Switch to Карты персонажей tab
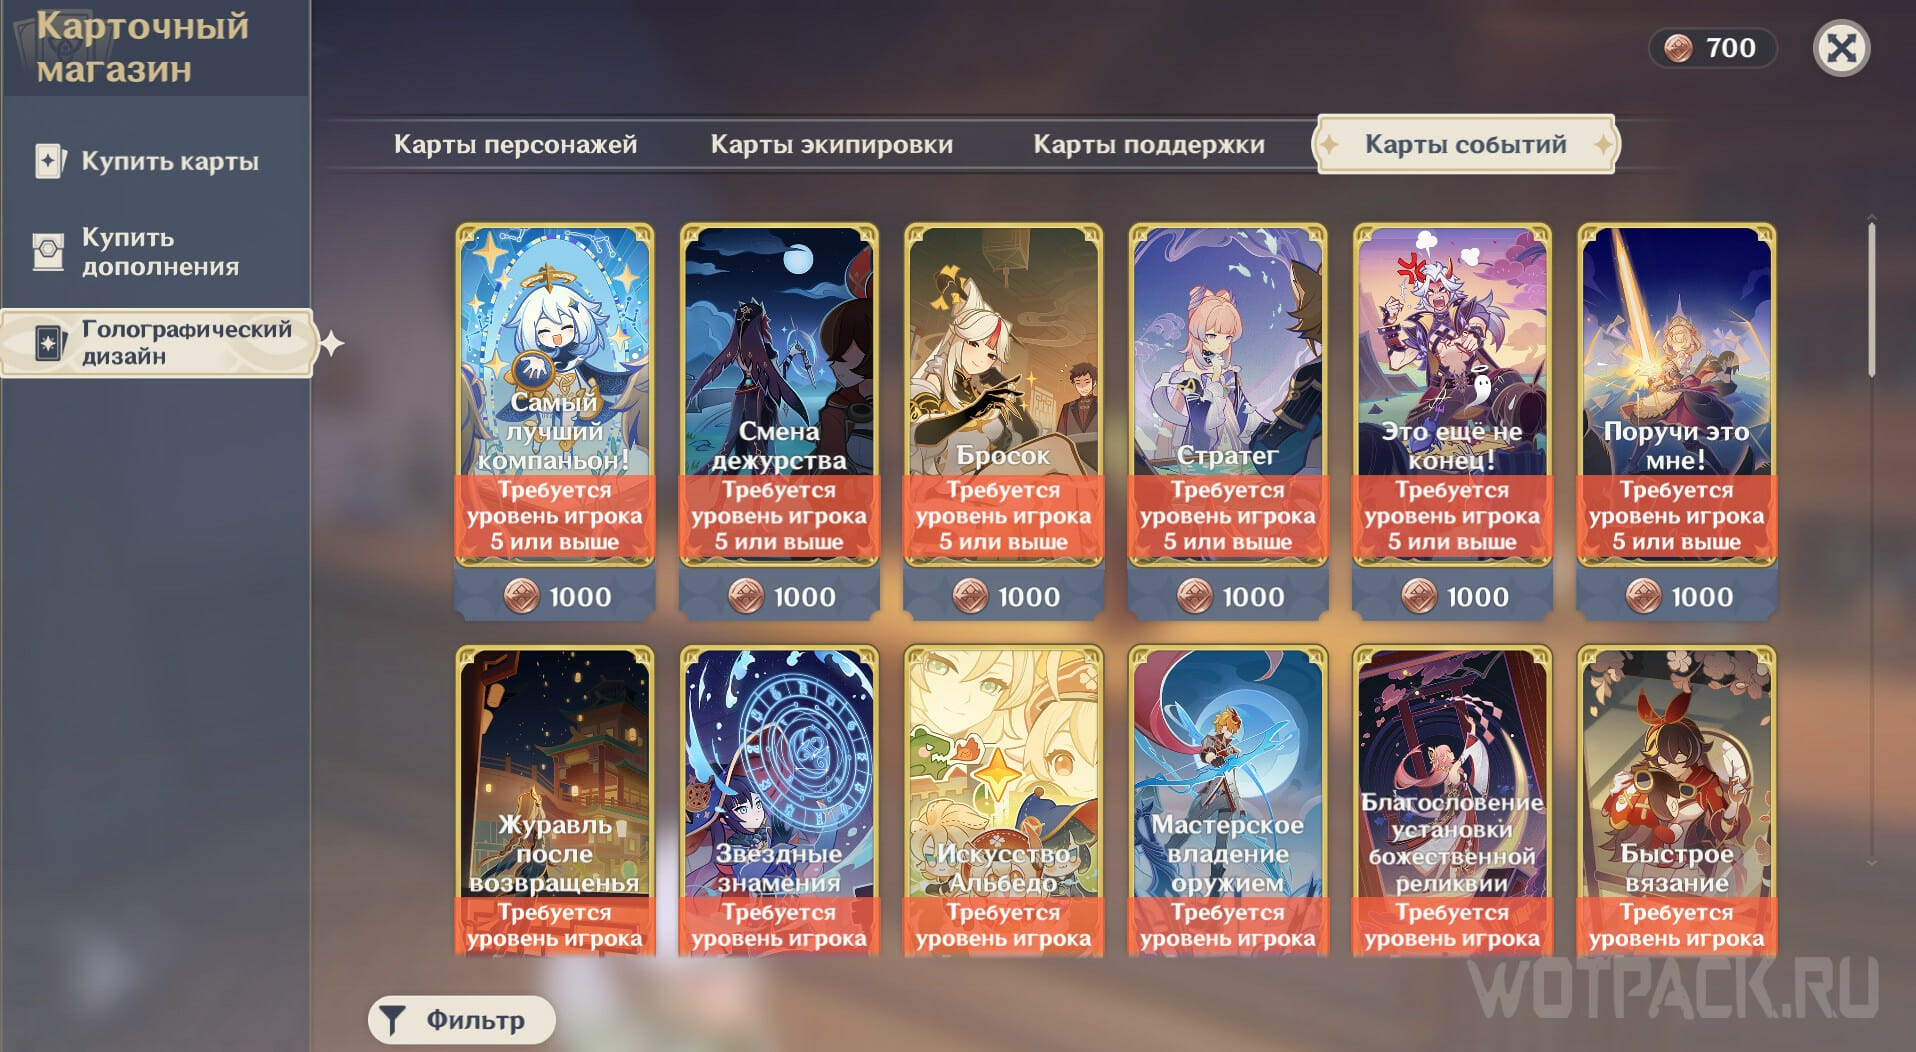Viewport: 1916px width, 1052px height. [x=515, y=145]
